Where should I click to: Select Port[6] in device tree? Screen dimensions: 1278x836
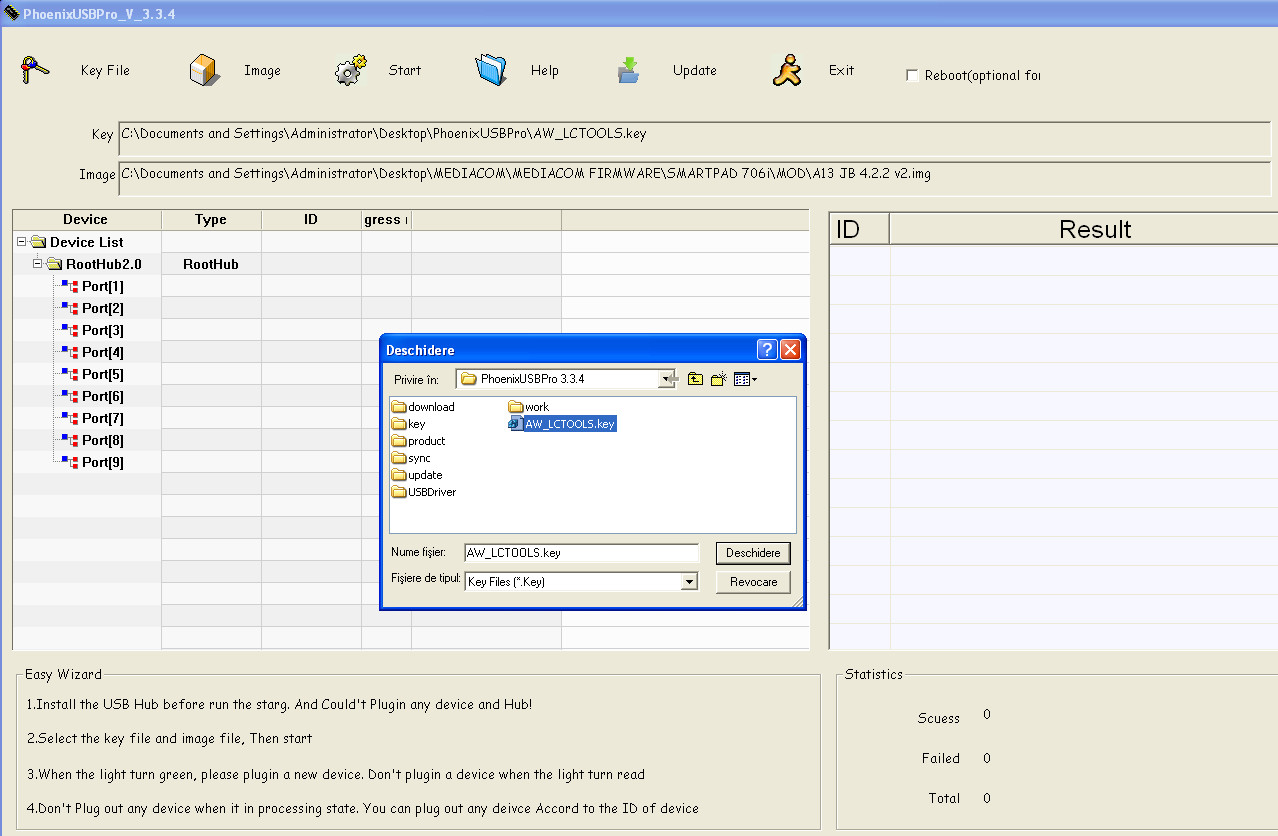pos(102,396)
